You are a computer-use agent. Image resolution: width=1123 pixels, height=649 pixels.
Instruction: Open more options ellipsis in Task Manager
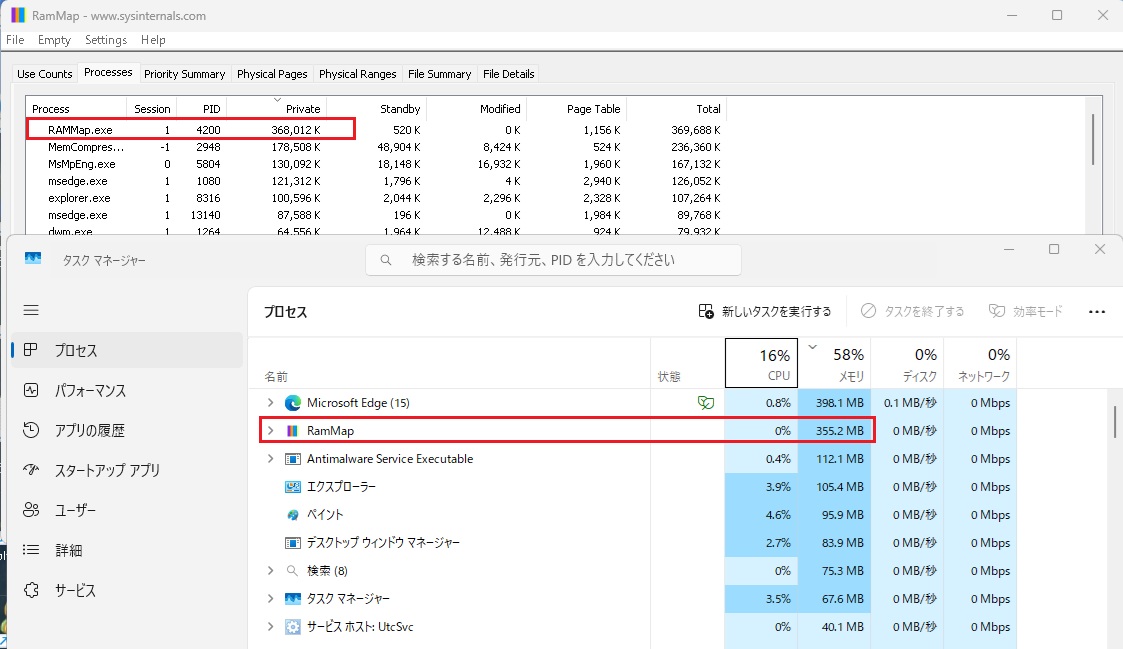(x=1097, y=312)
